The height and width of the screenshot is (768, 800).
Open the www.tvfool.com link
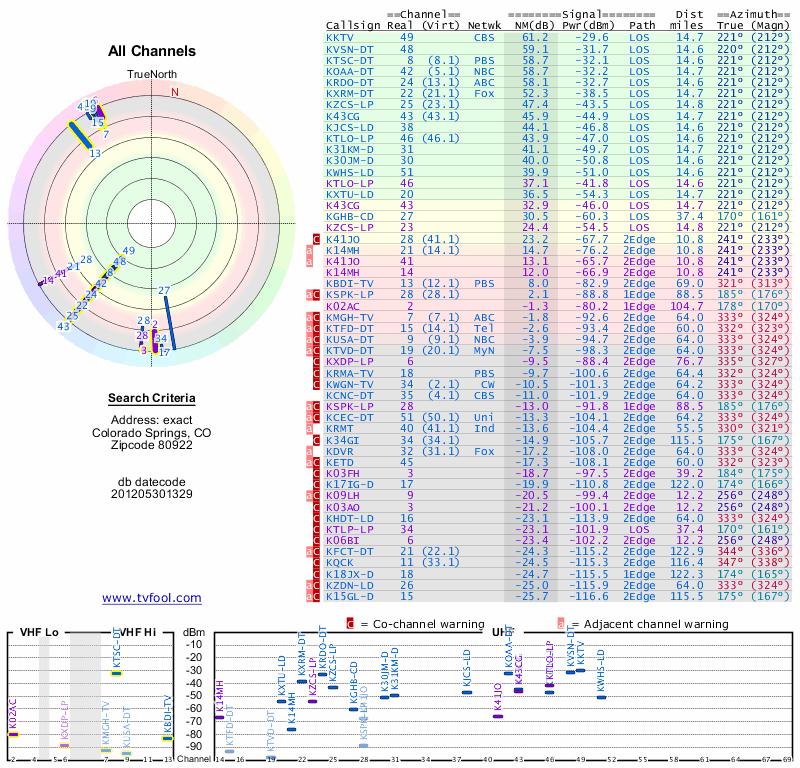[x=151, y=598]
